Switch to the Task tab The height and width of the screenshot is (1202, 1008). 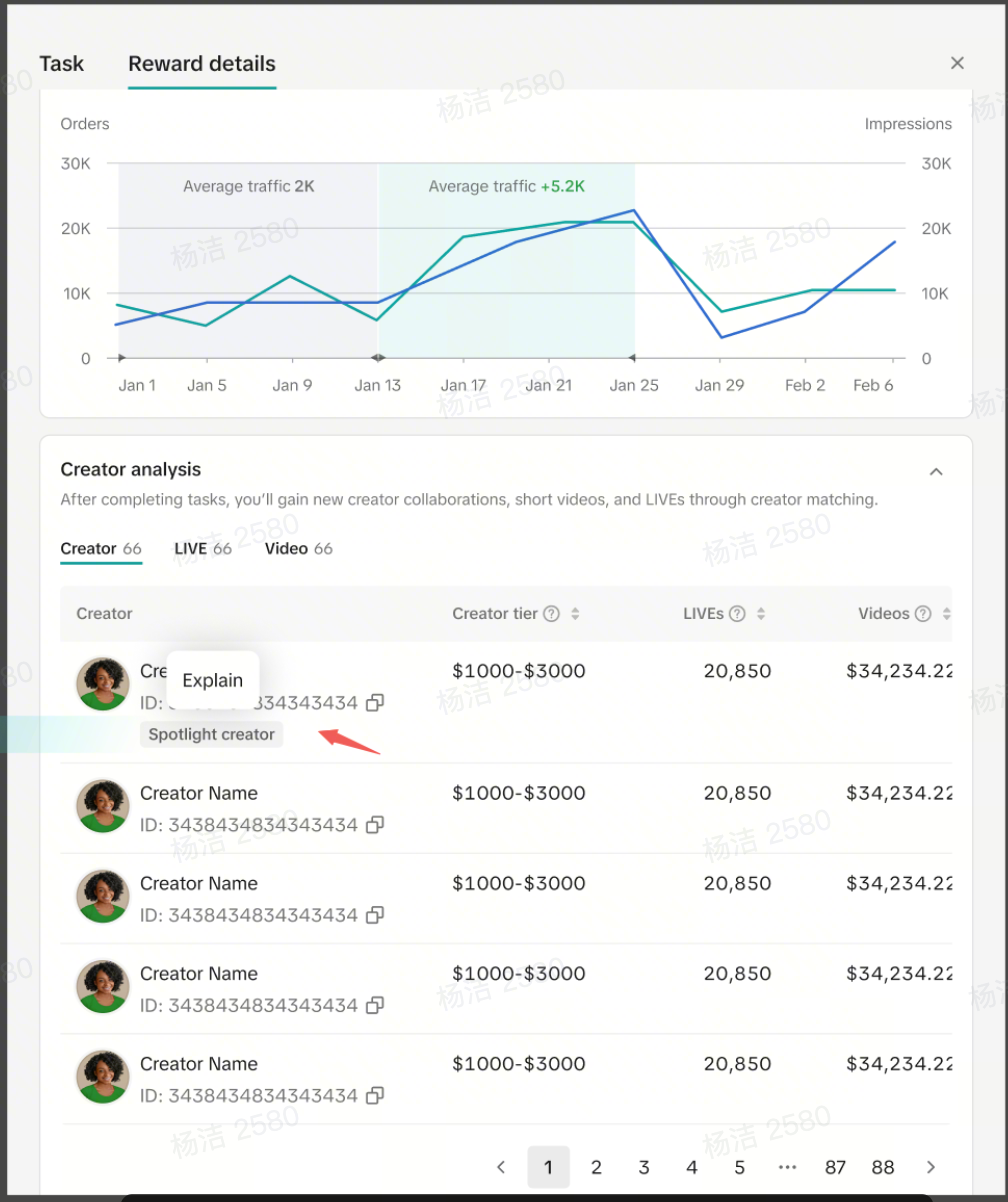tap(62, 63)
